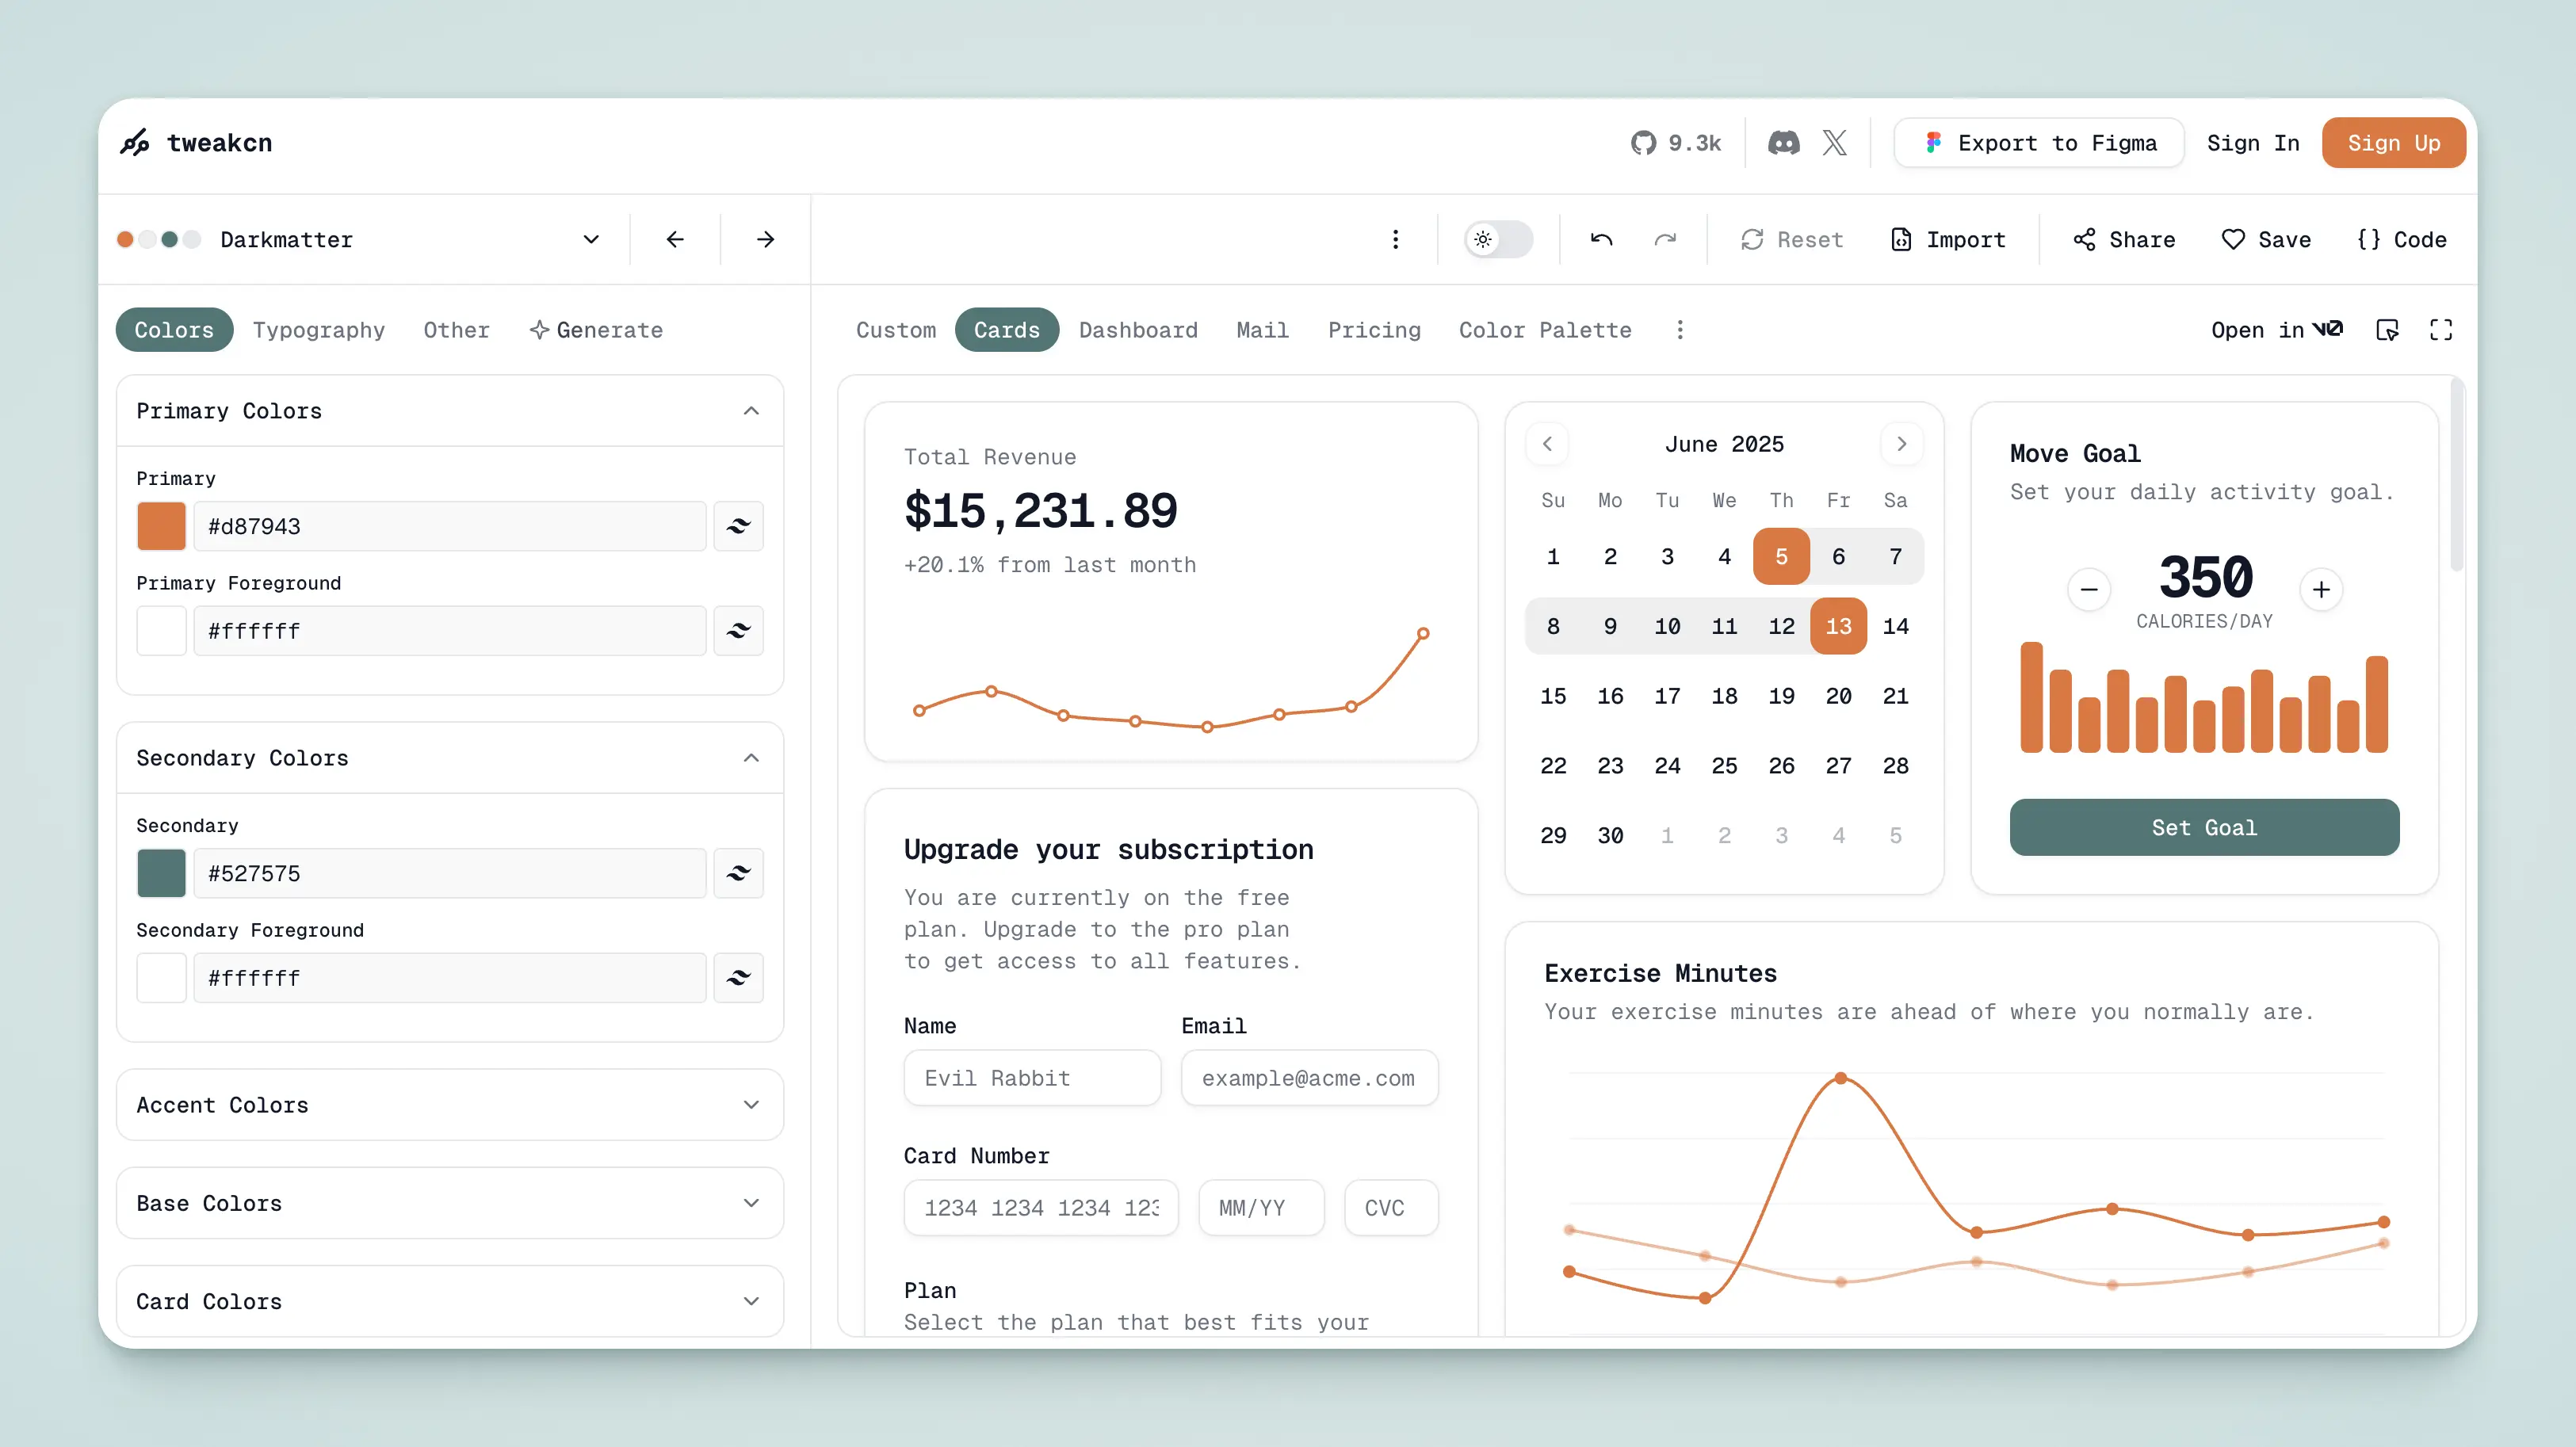Click the Sign Up button
The width and height of the screenshot is (2576, 1447).
click(2393, 142)
